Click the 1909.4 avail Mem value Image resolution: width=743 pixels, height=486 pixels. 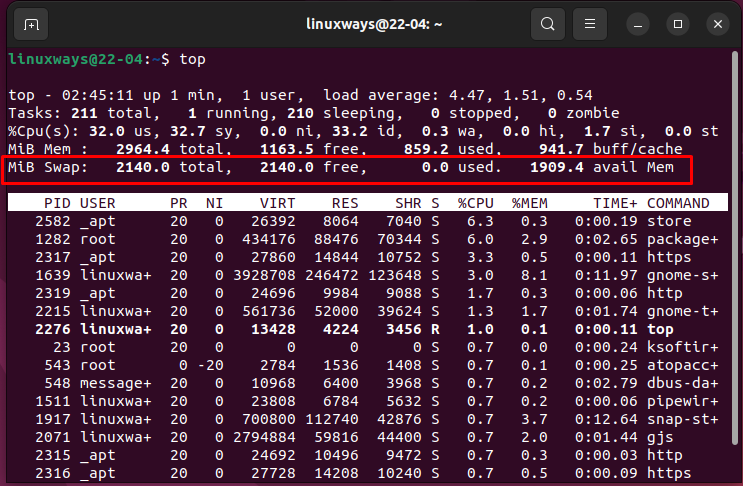(557, 167)
